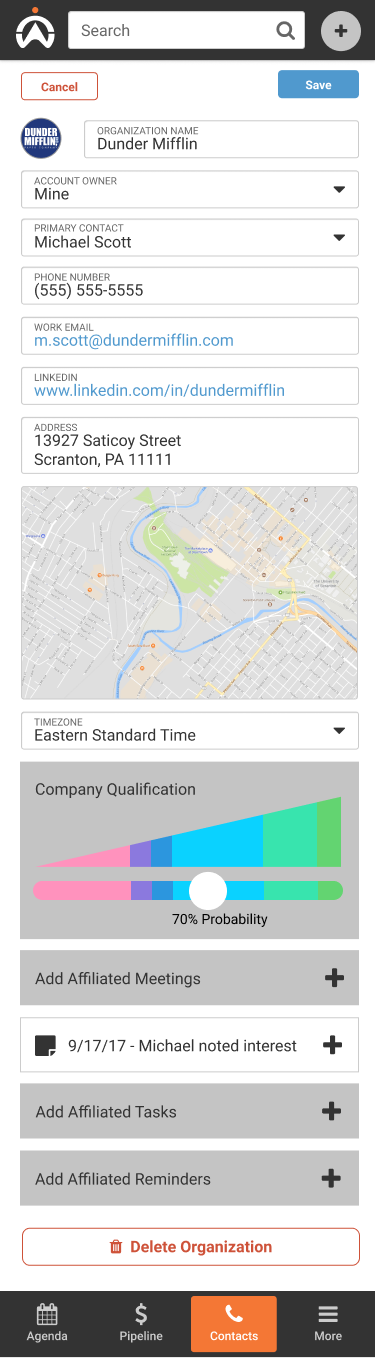
Task: Click the search magnifier icon
Action: (286, 31)
